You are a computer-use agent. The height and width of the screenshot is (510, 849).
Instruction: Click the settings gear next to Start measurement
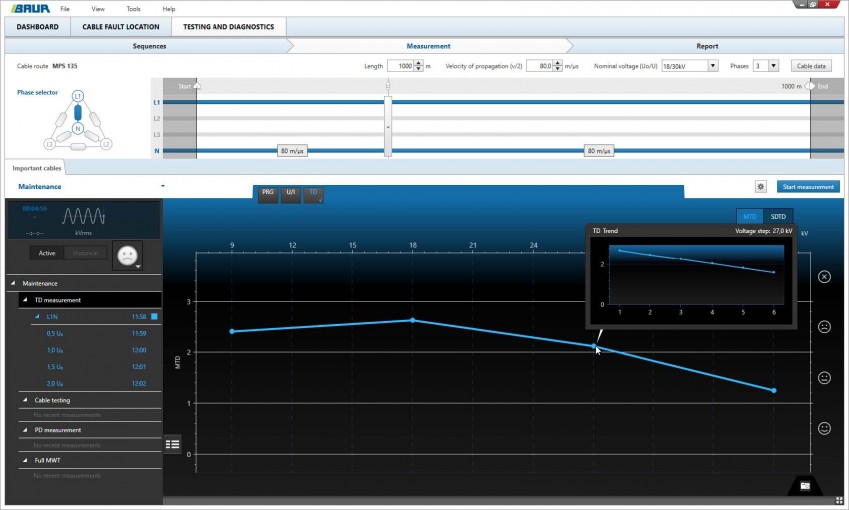click(761, 187)
